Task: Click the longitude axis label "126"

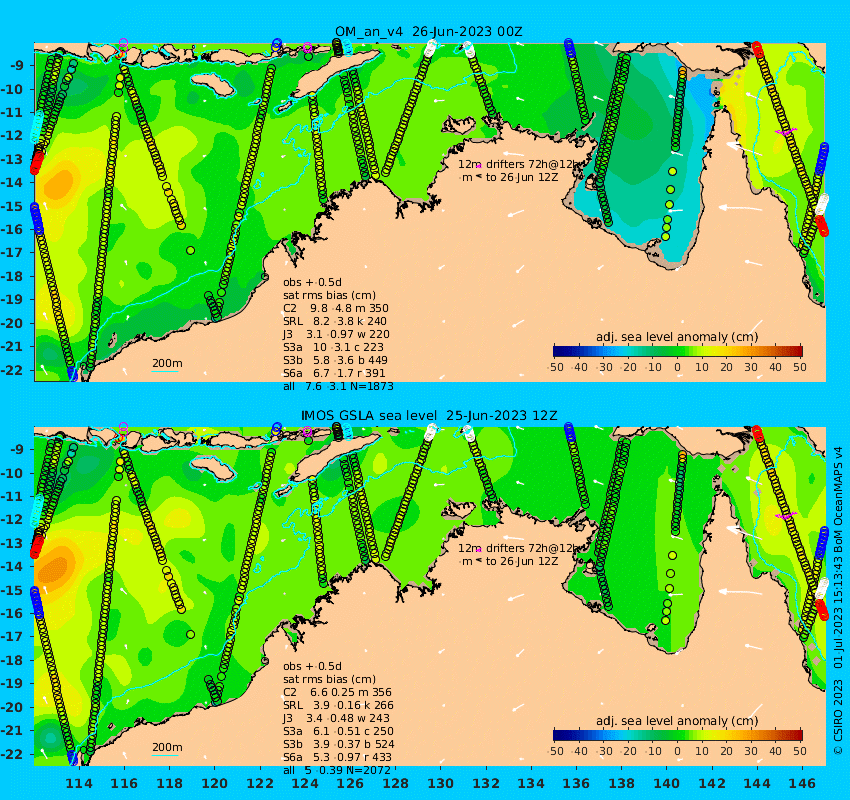Action: tap(350, 783)
